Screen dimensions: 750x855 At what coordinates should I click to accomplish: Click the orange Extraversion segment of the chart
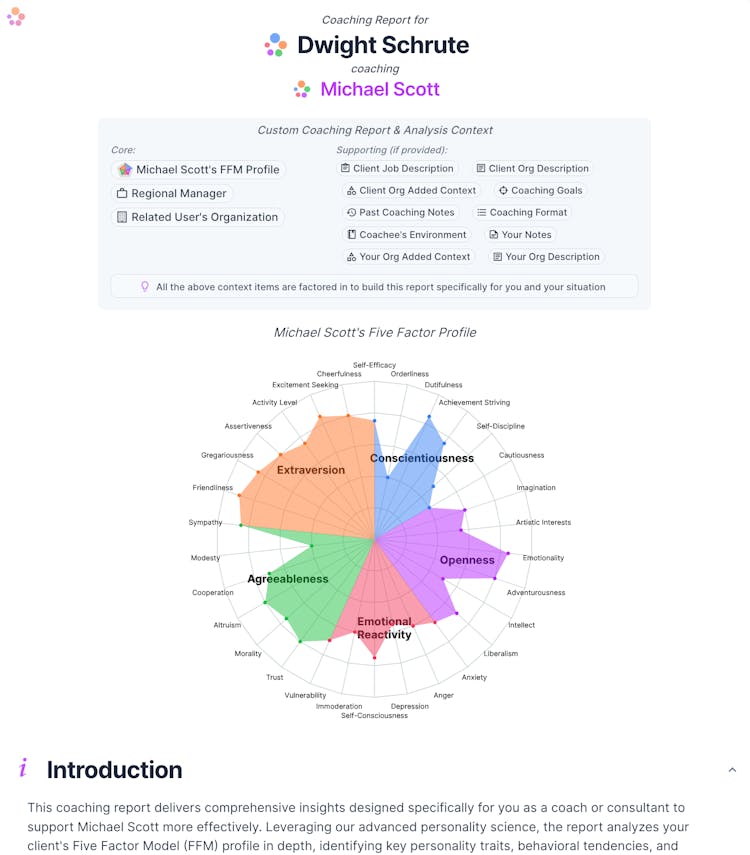click(x=311, y=469)
